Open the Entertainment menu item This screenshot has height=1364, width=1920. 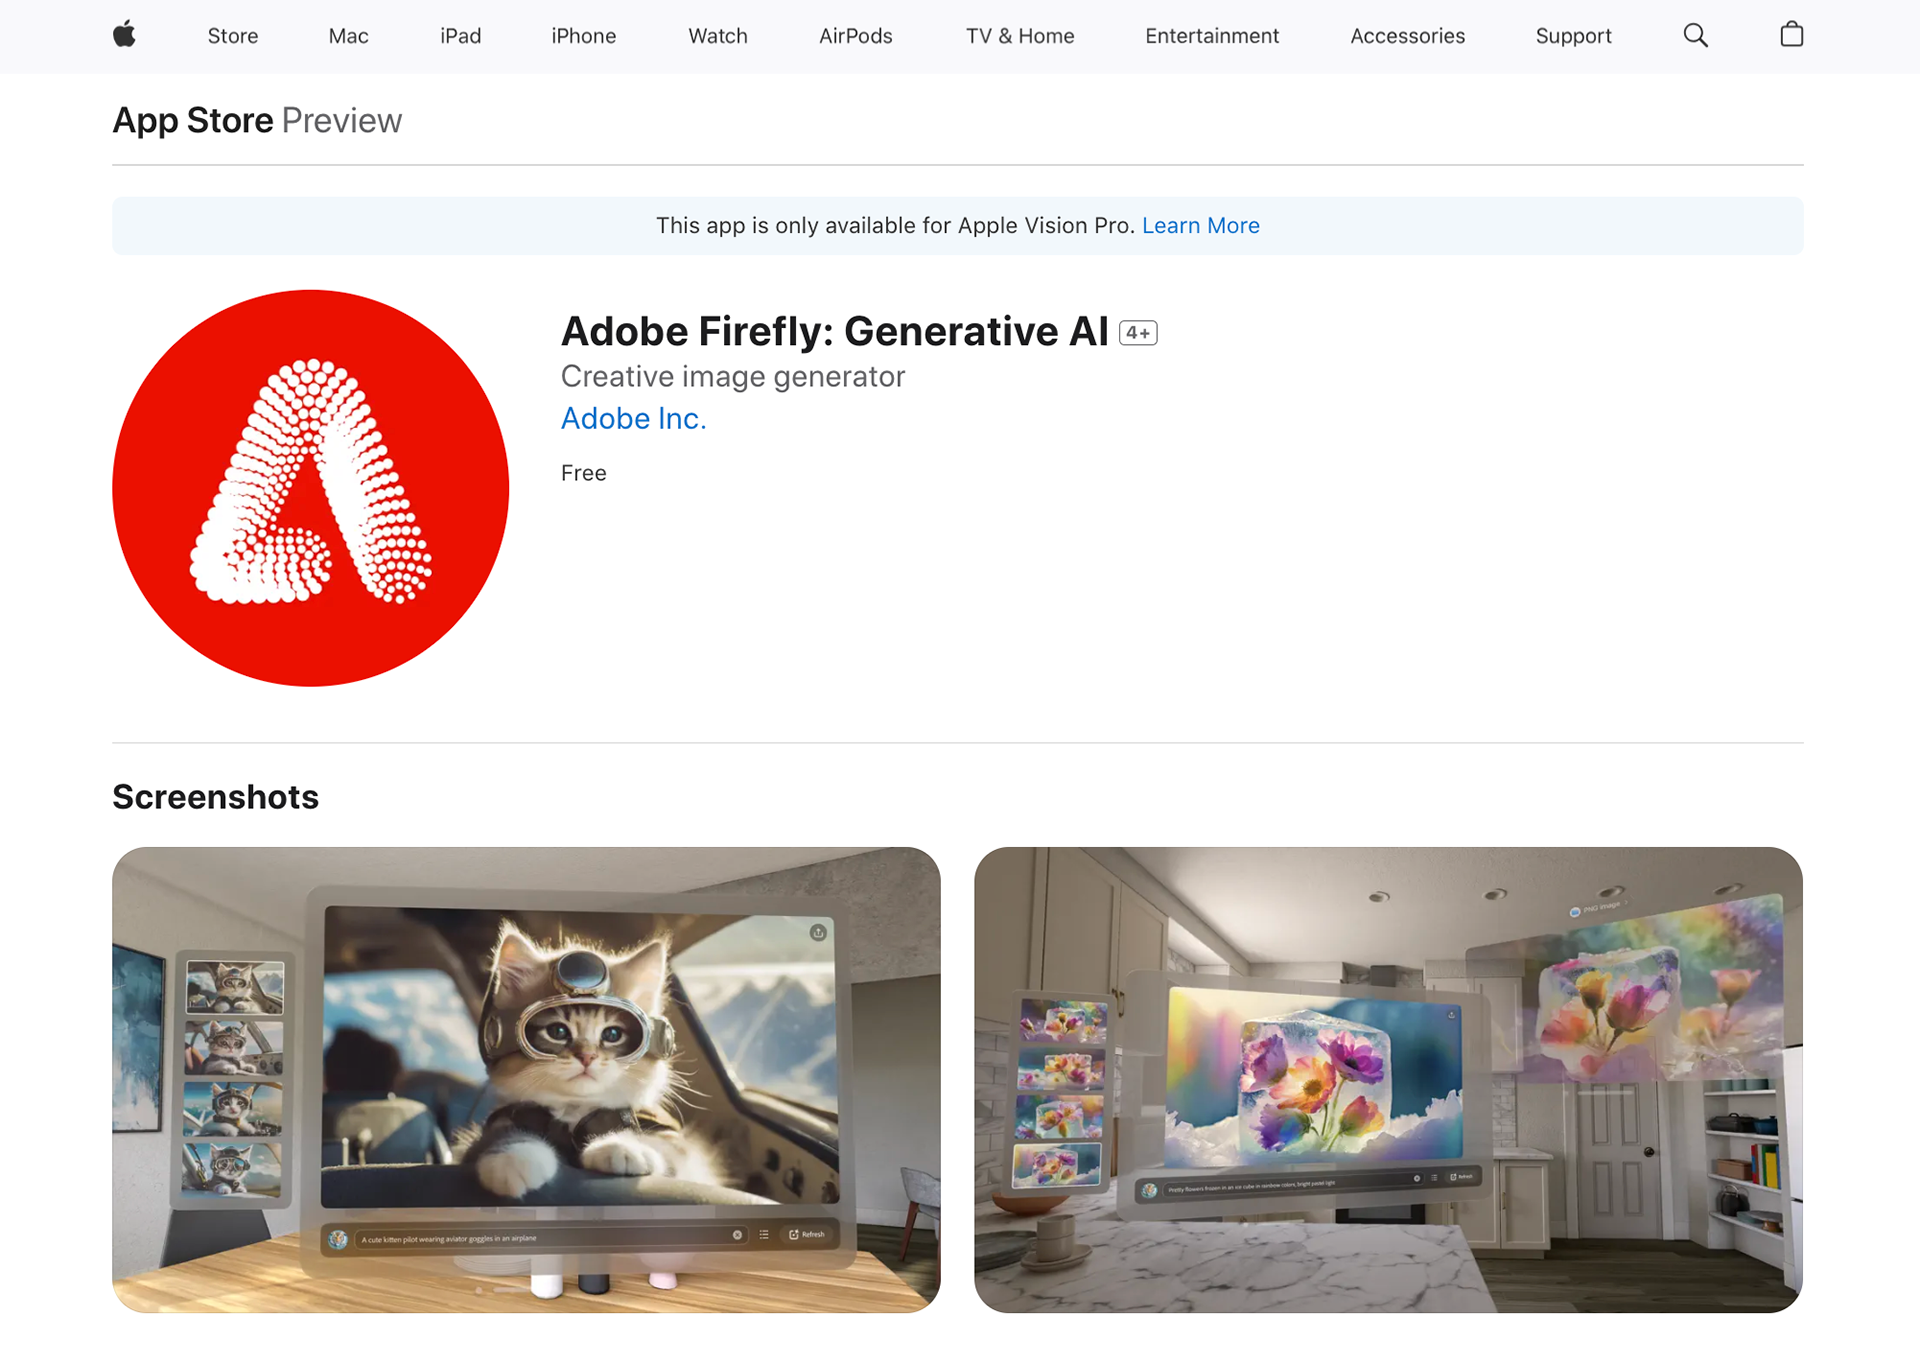(x=1212, y=36)
